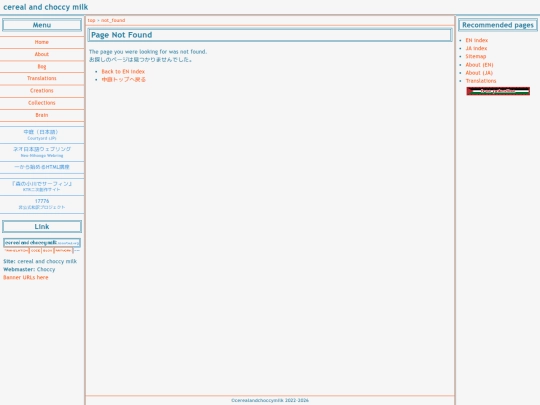Open Translations in Recommended pages list
Image resolution: width=540 pixels, height=405 pixels.
(x=481, y=81)
